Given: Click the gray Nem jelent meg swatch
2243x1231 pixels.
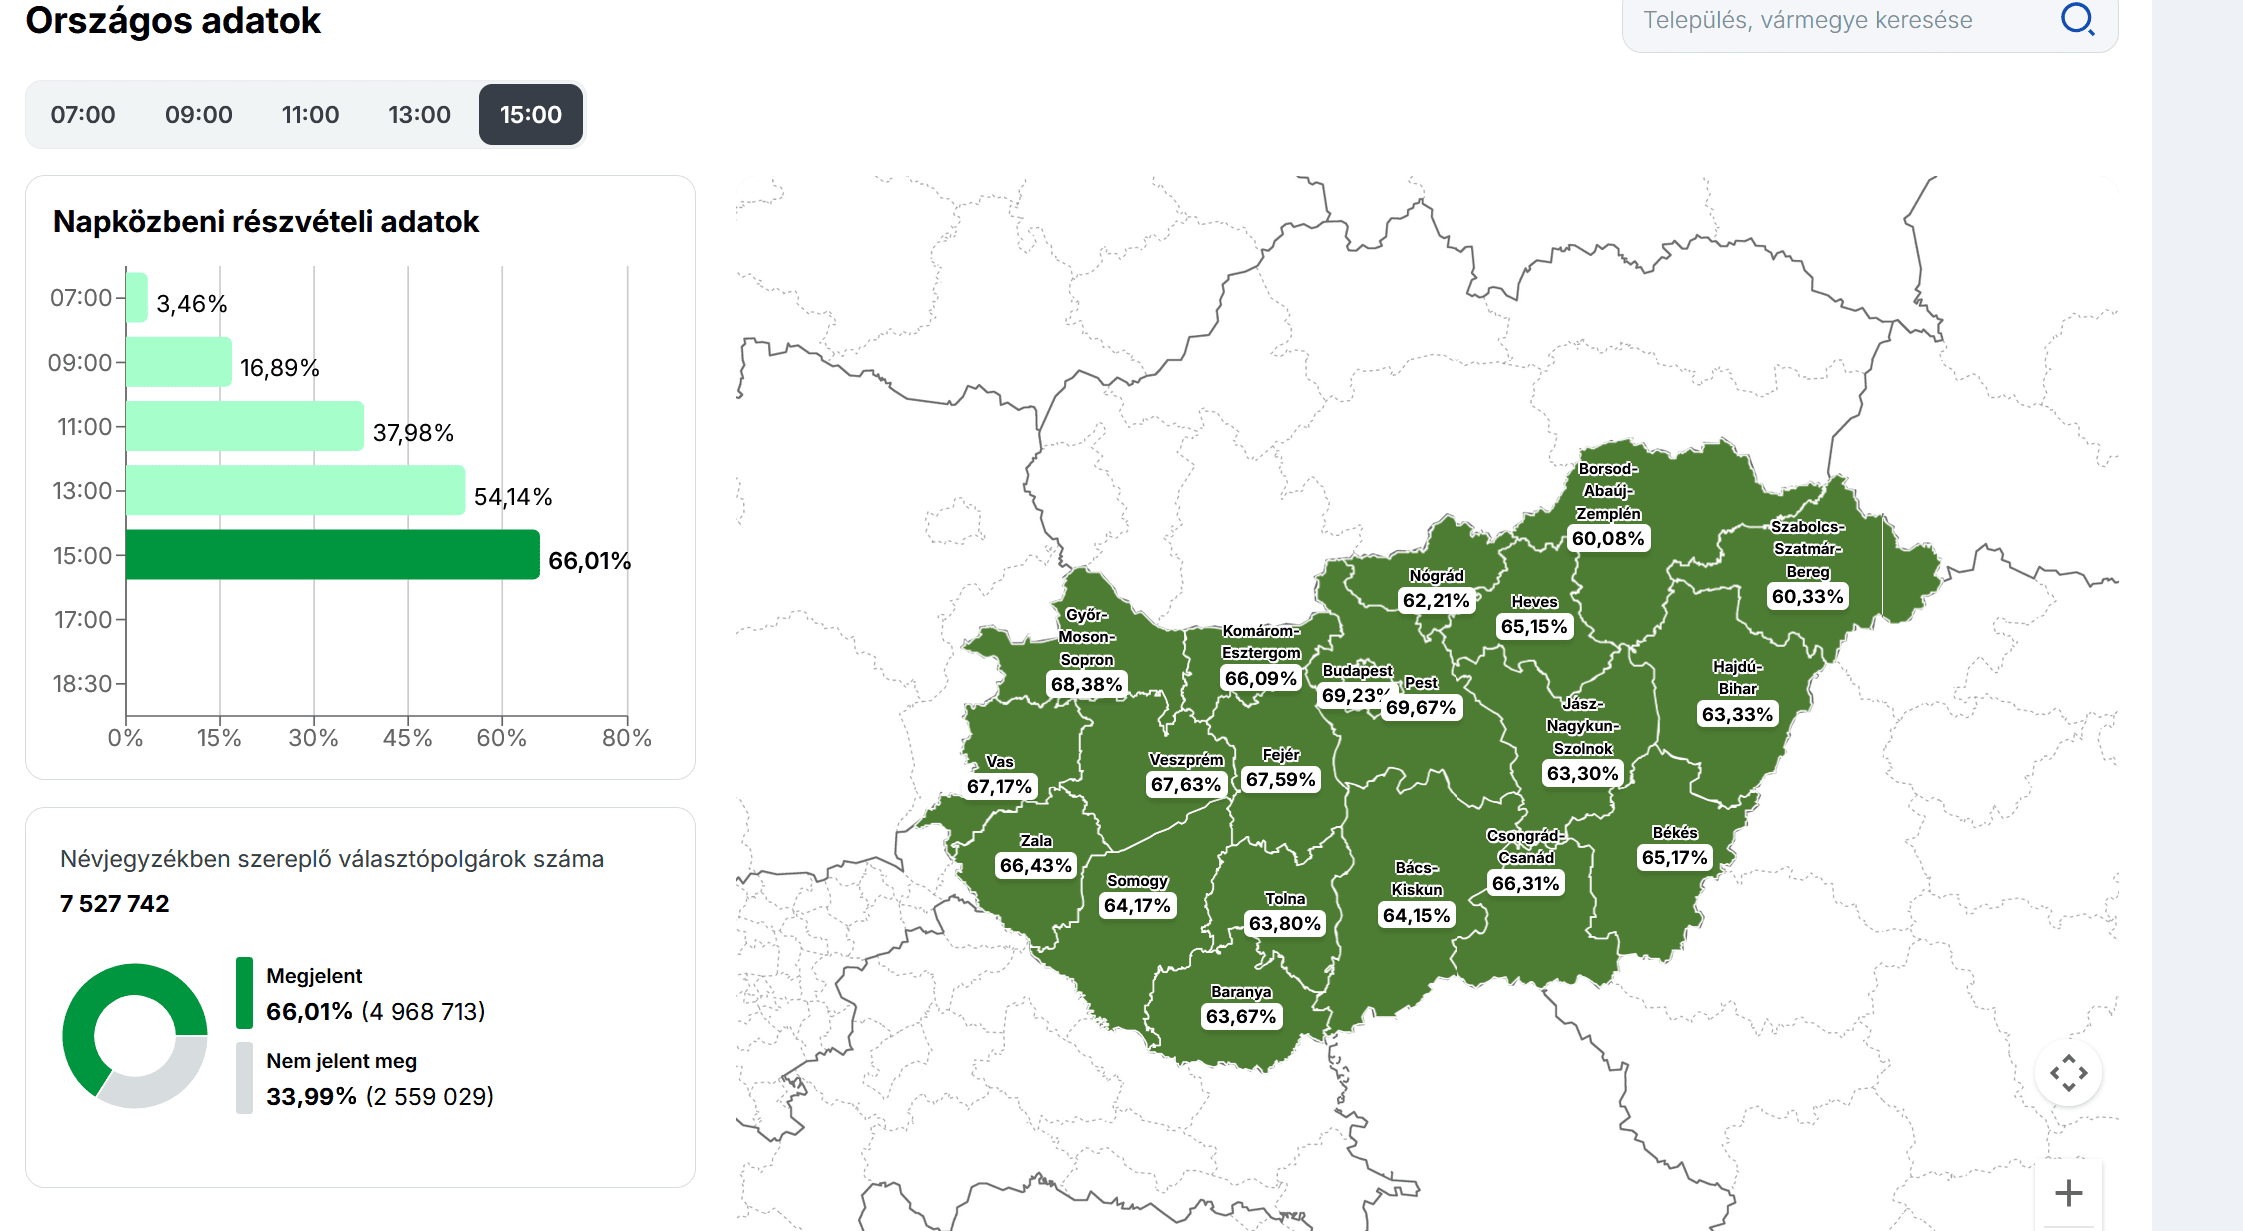Looking at the screenshot, I should tap(244, 1078).
